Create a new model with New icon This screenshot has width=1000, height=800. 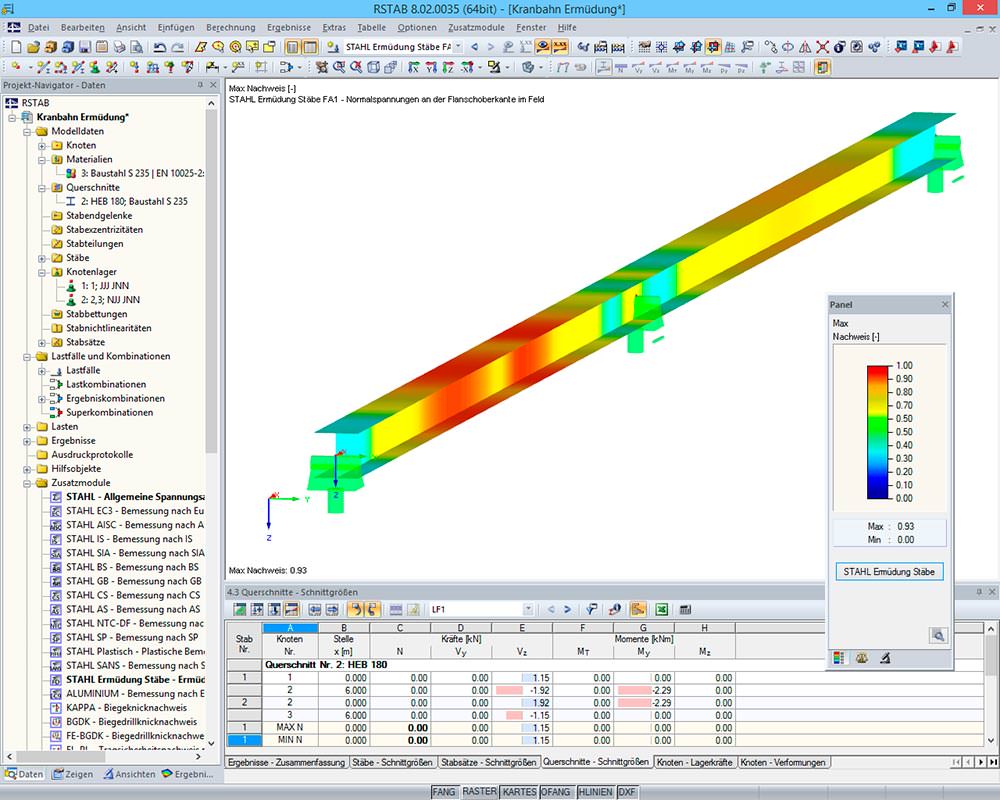(16, 47)
